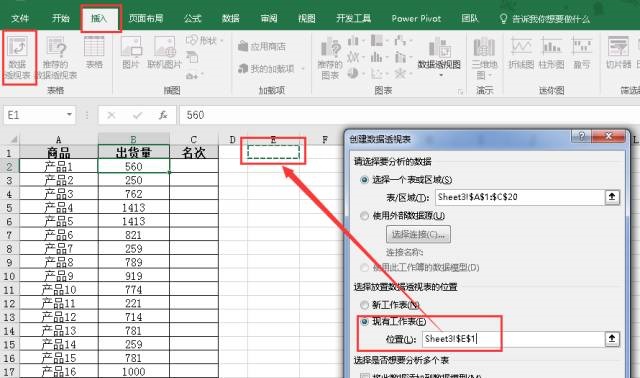
Task: Click the formula bar showing 560
Action: (x=410, y=115)
